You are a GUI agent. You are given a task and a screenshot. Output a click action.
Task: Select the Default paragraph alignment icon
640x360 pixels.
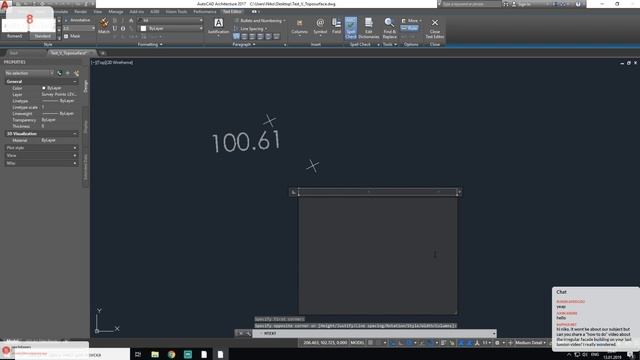(x=236, y=36)
